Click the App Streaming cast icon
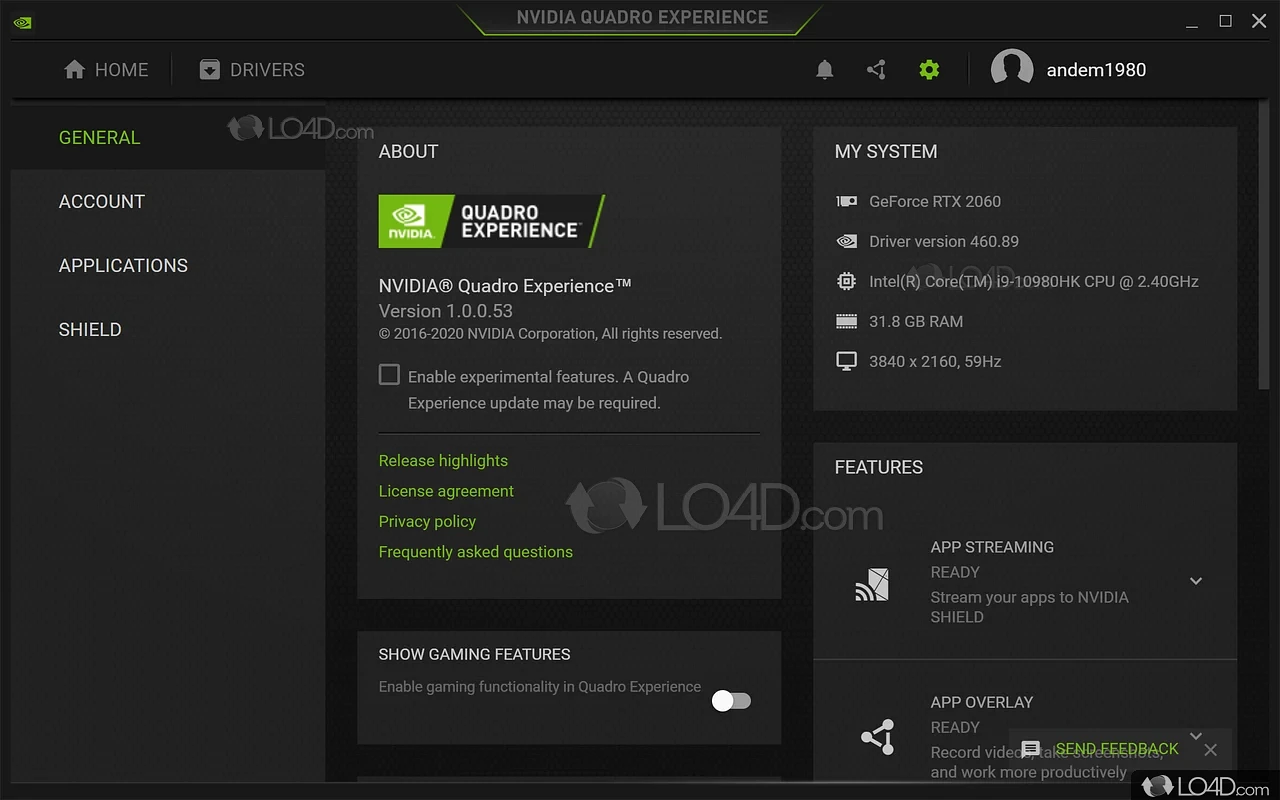 pos(872,584)
